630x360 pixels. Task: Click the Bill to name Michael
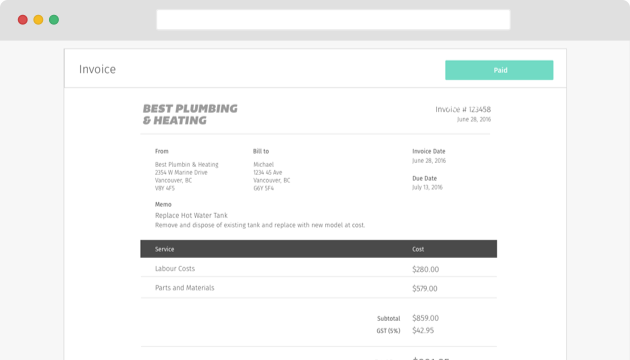click(x=264, y=164)
